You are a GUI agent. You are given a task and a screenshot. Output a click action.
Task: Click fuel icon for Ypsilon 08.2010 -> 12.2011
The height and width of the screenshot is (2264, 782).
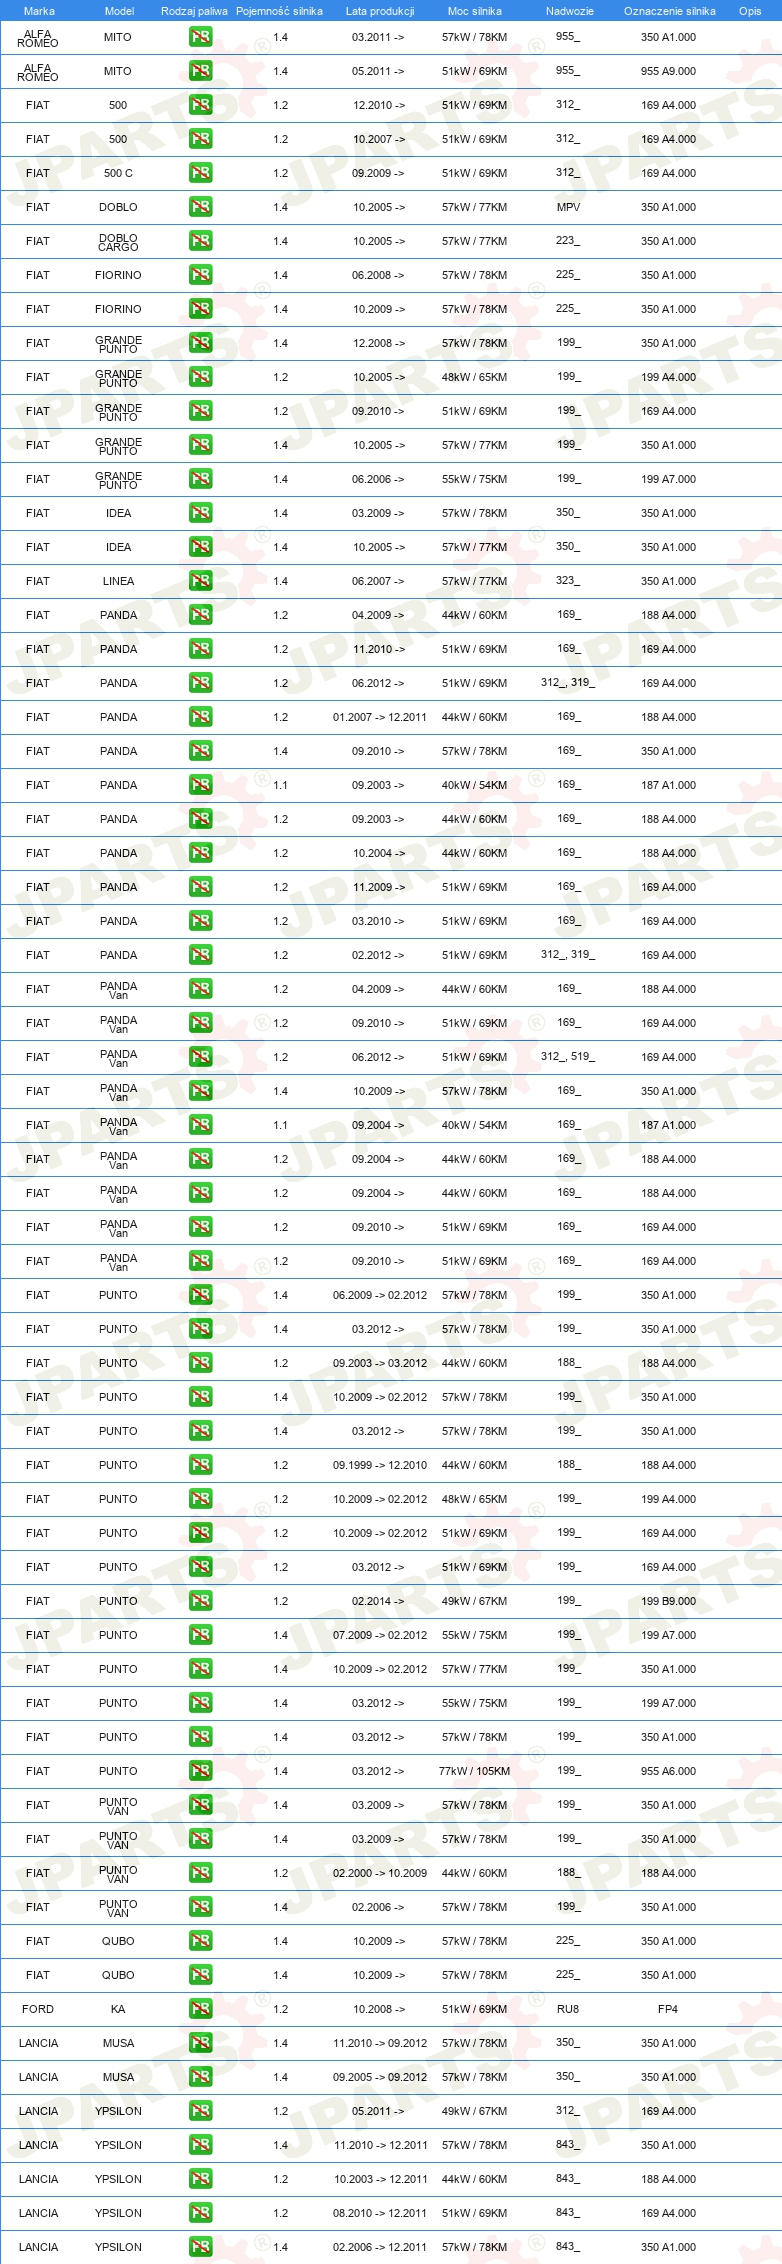point(200,2213)
